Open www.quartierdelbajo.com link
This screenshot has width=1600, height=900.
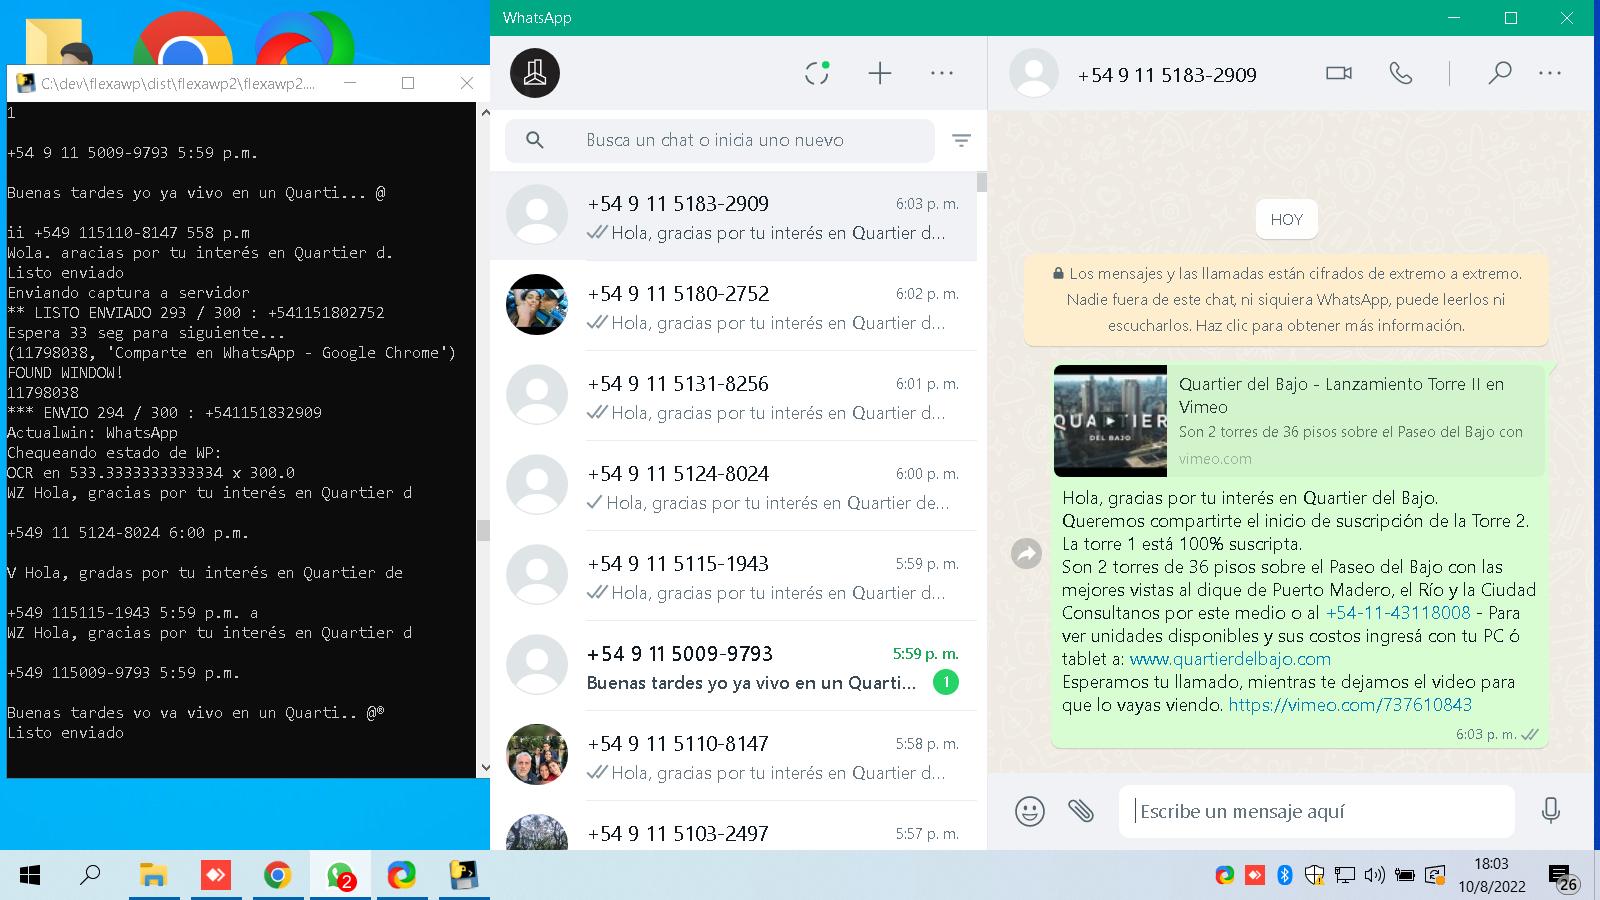1230,659
